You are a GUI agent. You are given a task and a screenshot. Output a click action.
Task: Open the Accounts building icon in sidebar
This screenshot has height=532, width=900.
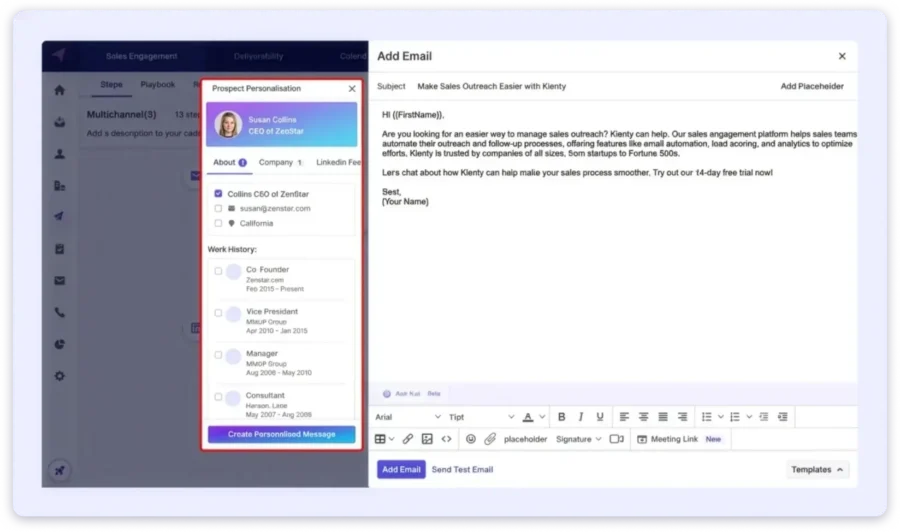pyautogui.click(x=59, y=186)
